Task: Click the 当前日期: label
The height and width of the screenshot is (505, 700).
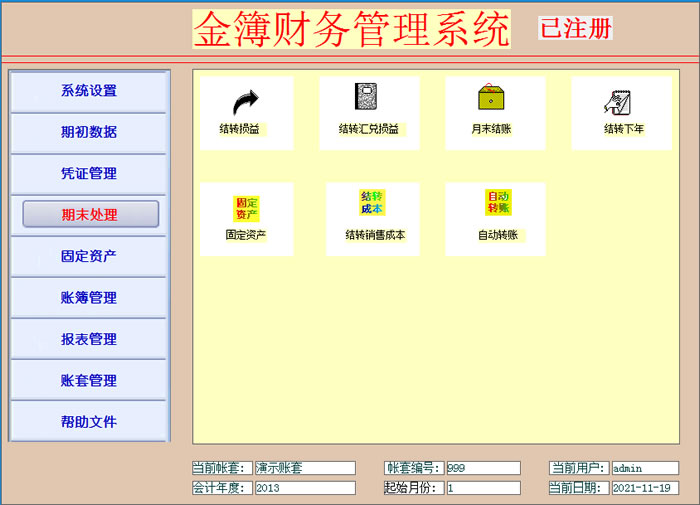Action: click(x=579, y=488)
